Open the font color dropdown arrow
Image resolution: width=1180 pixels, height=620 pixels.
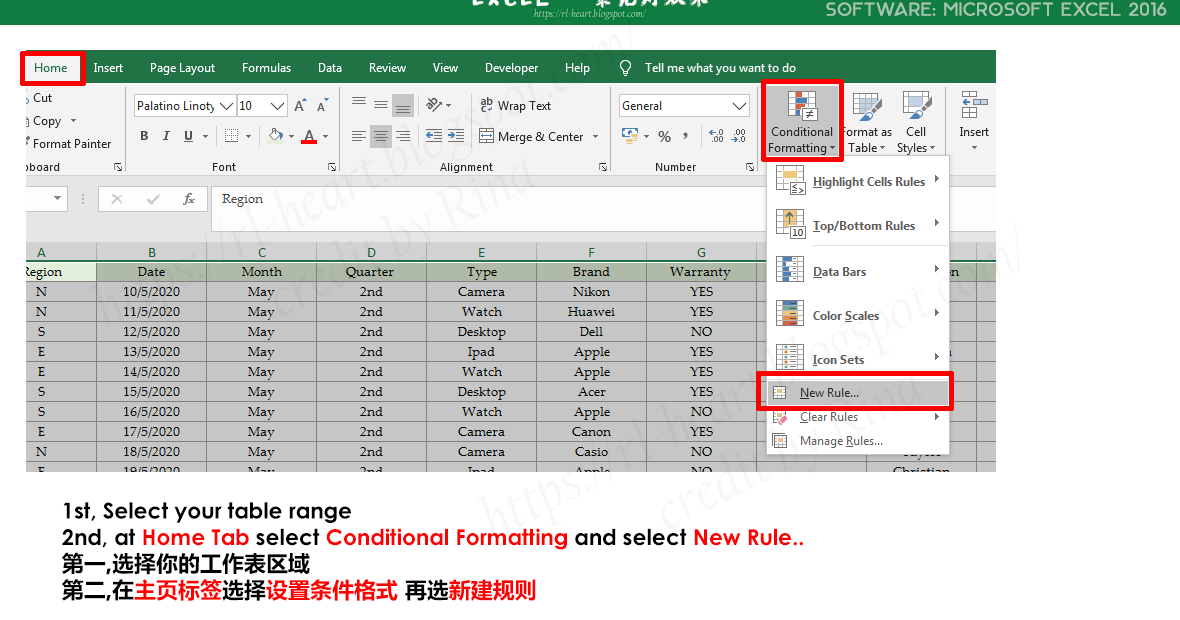click(x=325, y=136)
